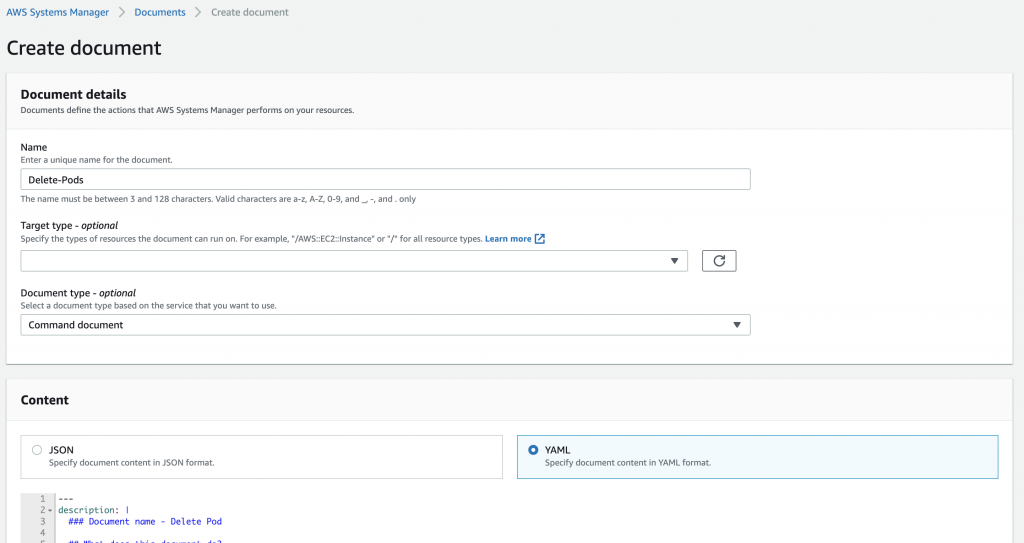The height and width of the screenshot is (543, 1024).
Task: Open the Learn more link
Action: [508, 239]
